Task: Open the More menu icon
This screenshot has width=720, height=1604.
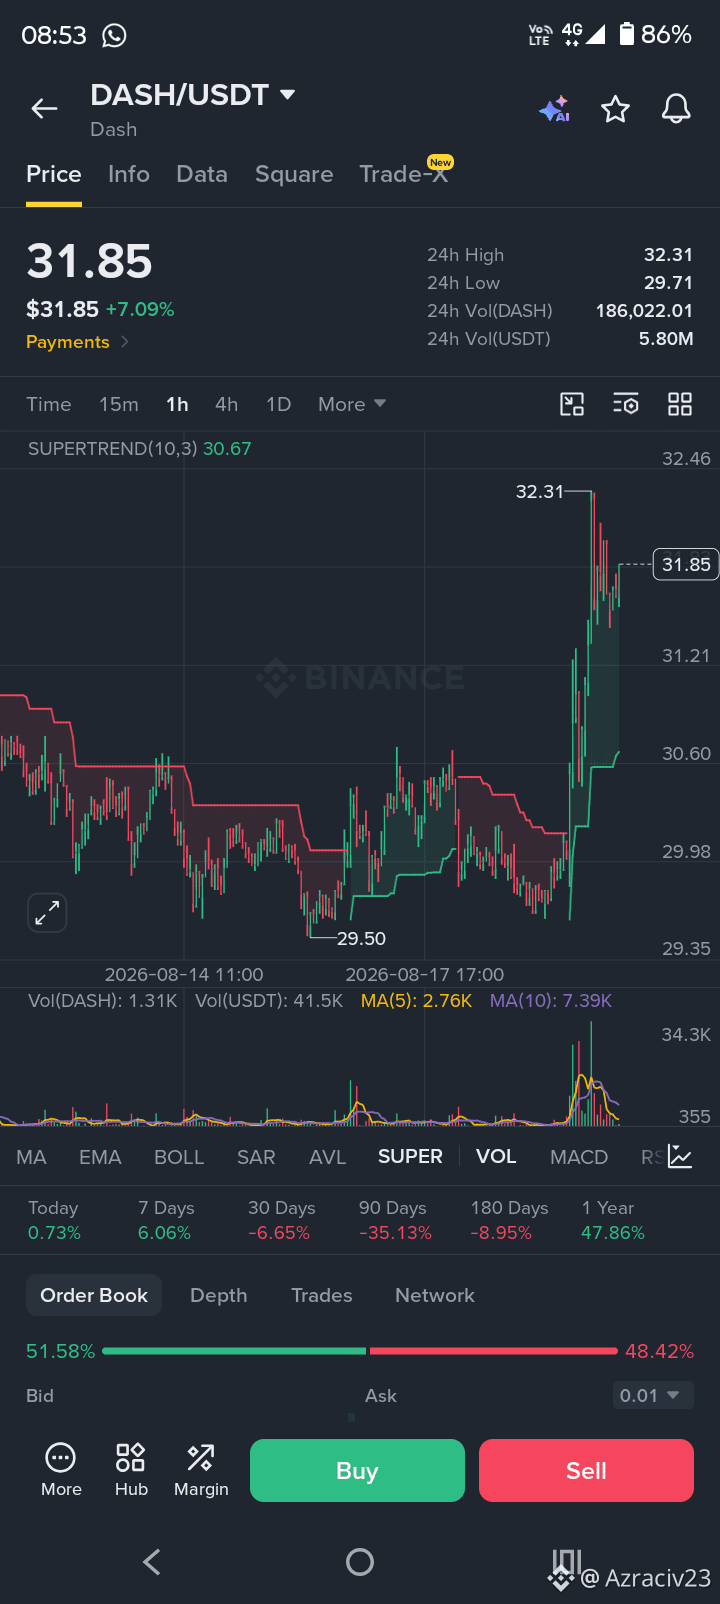Action: tap(61, 1470)
